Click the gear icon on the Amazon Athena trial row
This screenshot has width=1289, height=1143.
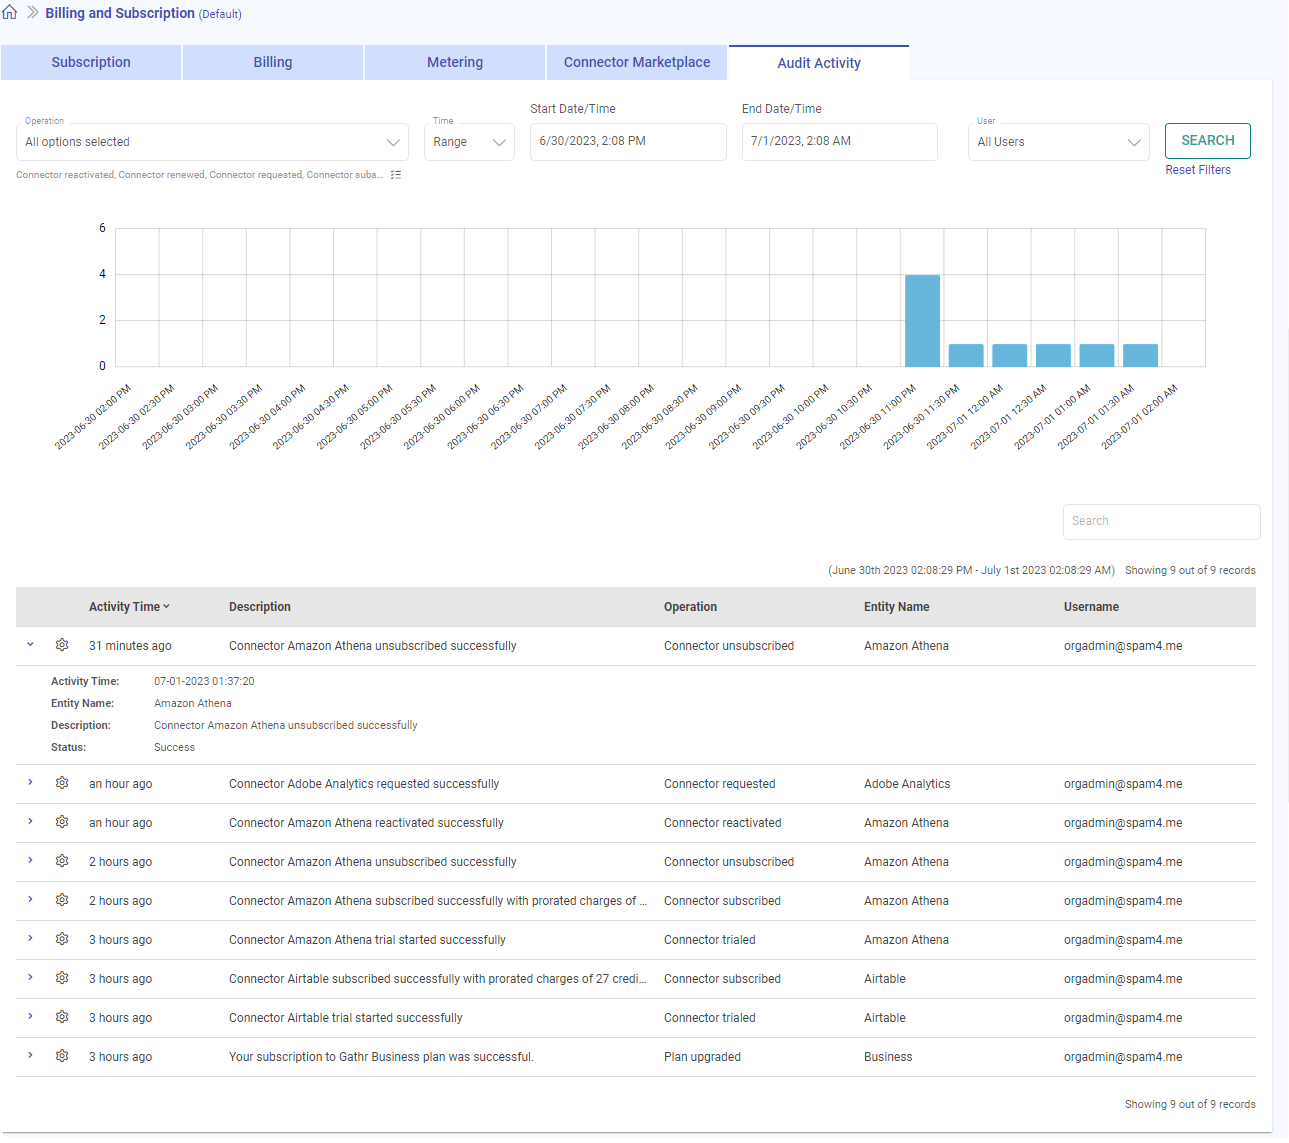(62, 939)
